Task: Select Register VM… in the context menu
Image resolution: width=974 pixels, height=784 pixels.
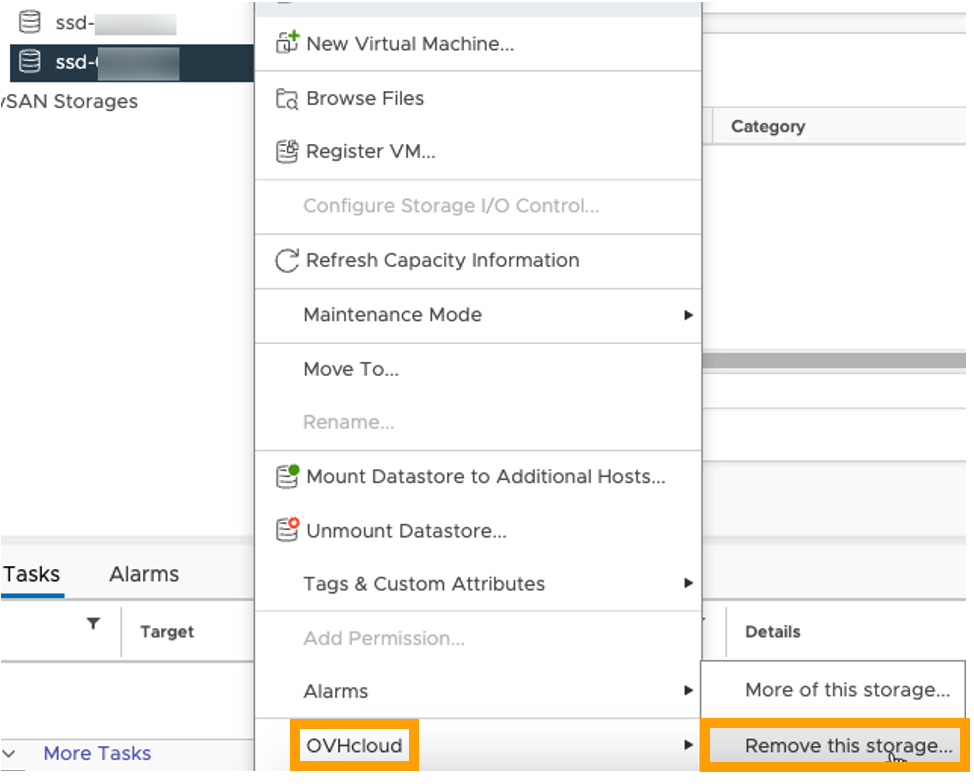Action: [x=478, y=152]
